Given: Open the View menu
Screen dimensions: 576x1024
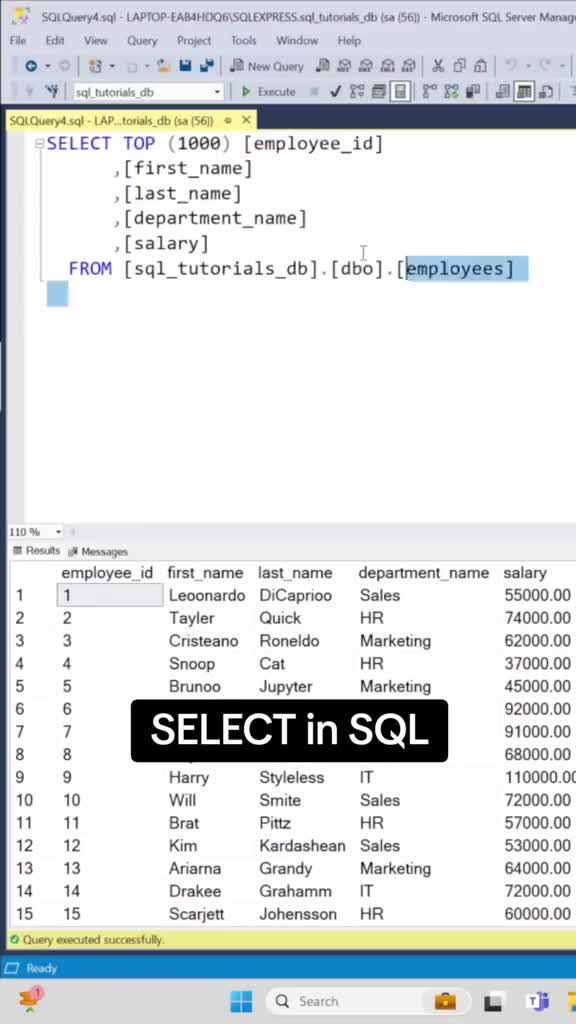Looking at the screenshot, I should pos(95,40).
